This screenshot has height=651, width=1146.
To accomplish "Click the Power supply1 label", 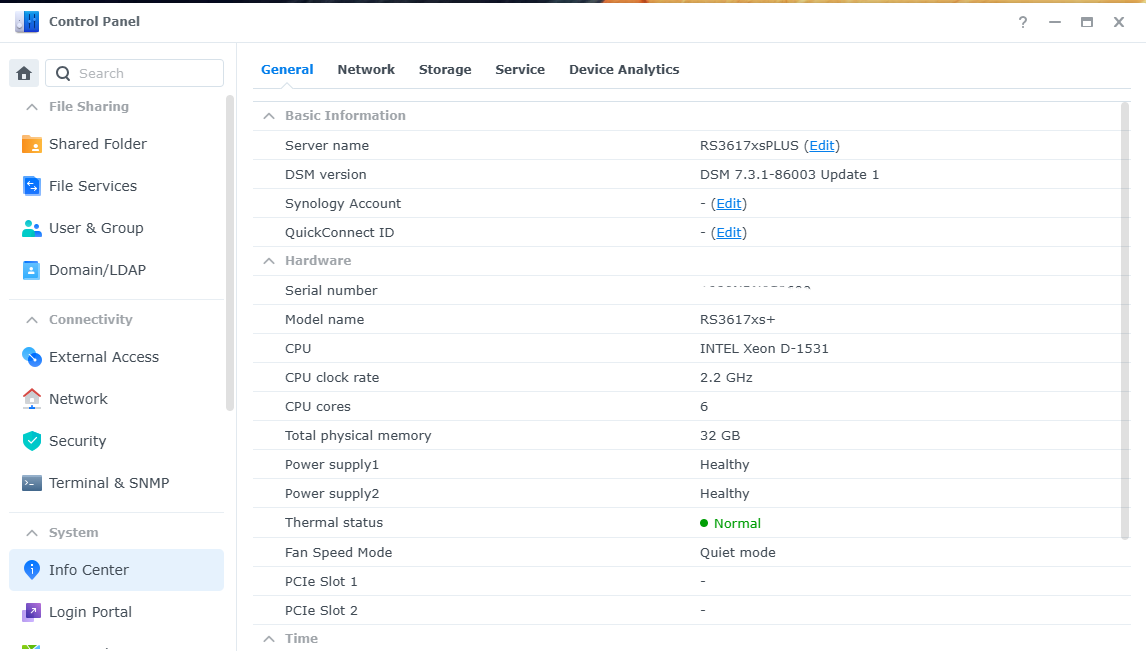I will pos(332,465).
